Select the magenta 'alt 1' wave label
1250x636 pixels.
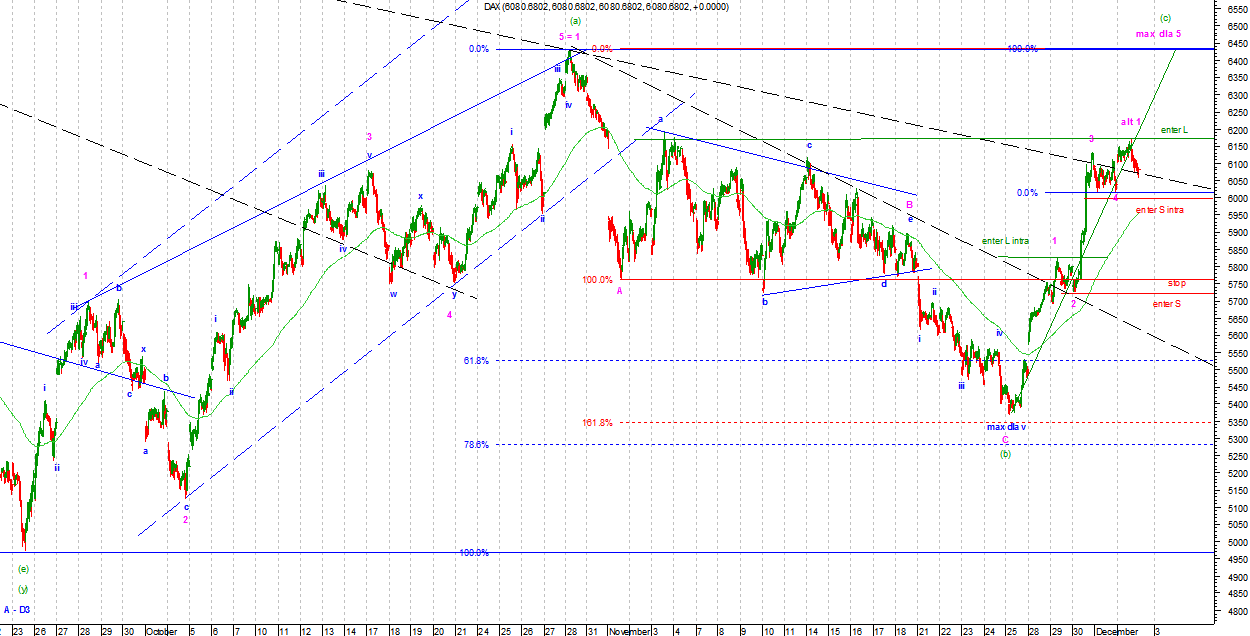[x=1130, y=122]
